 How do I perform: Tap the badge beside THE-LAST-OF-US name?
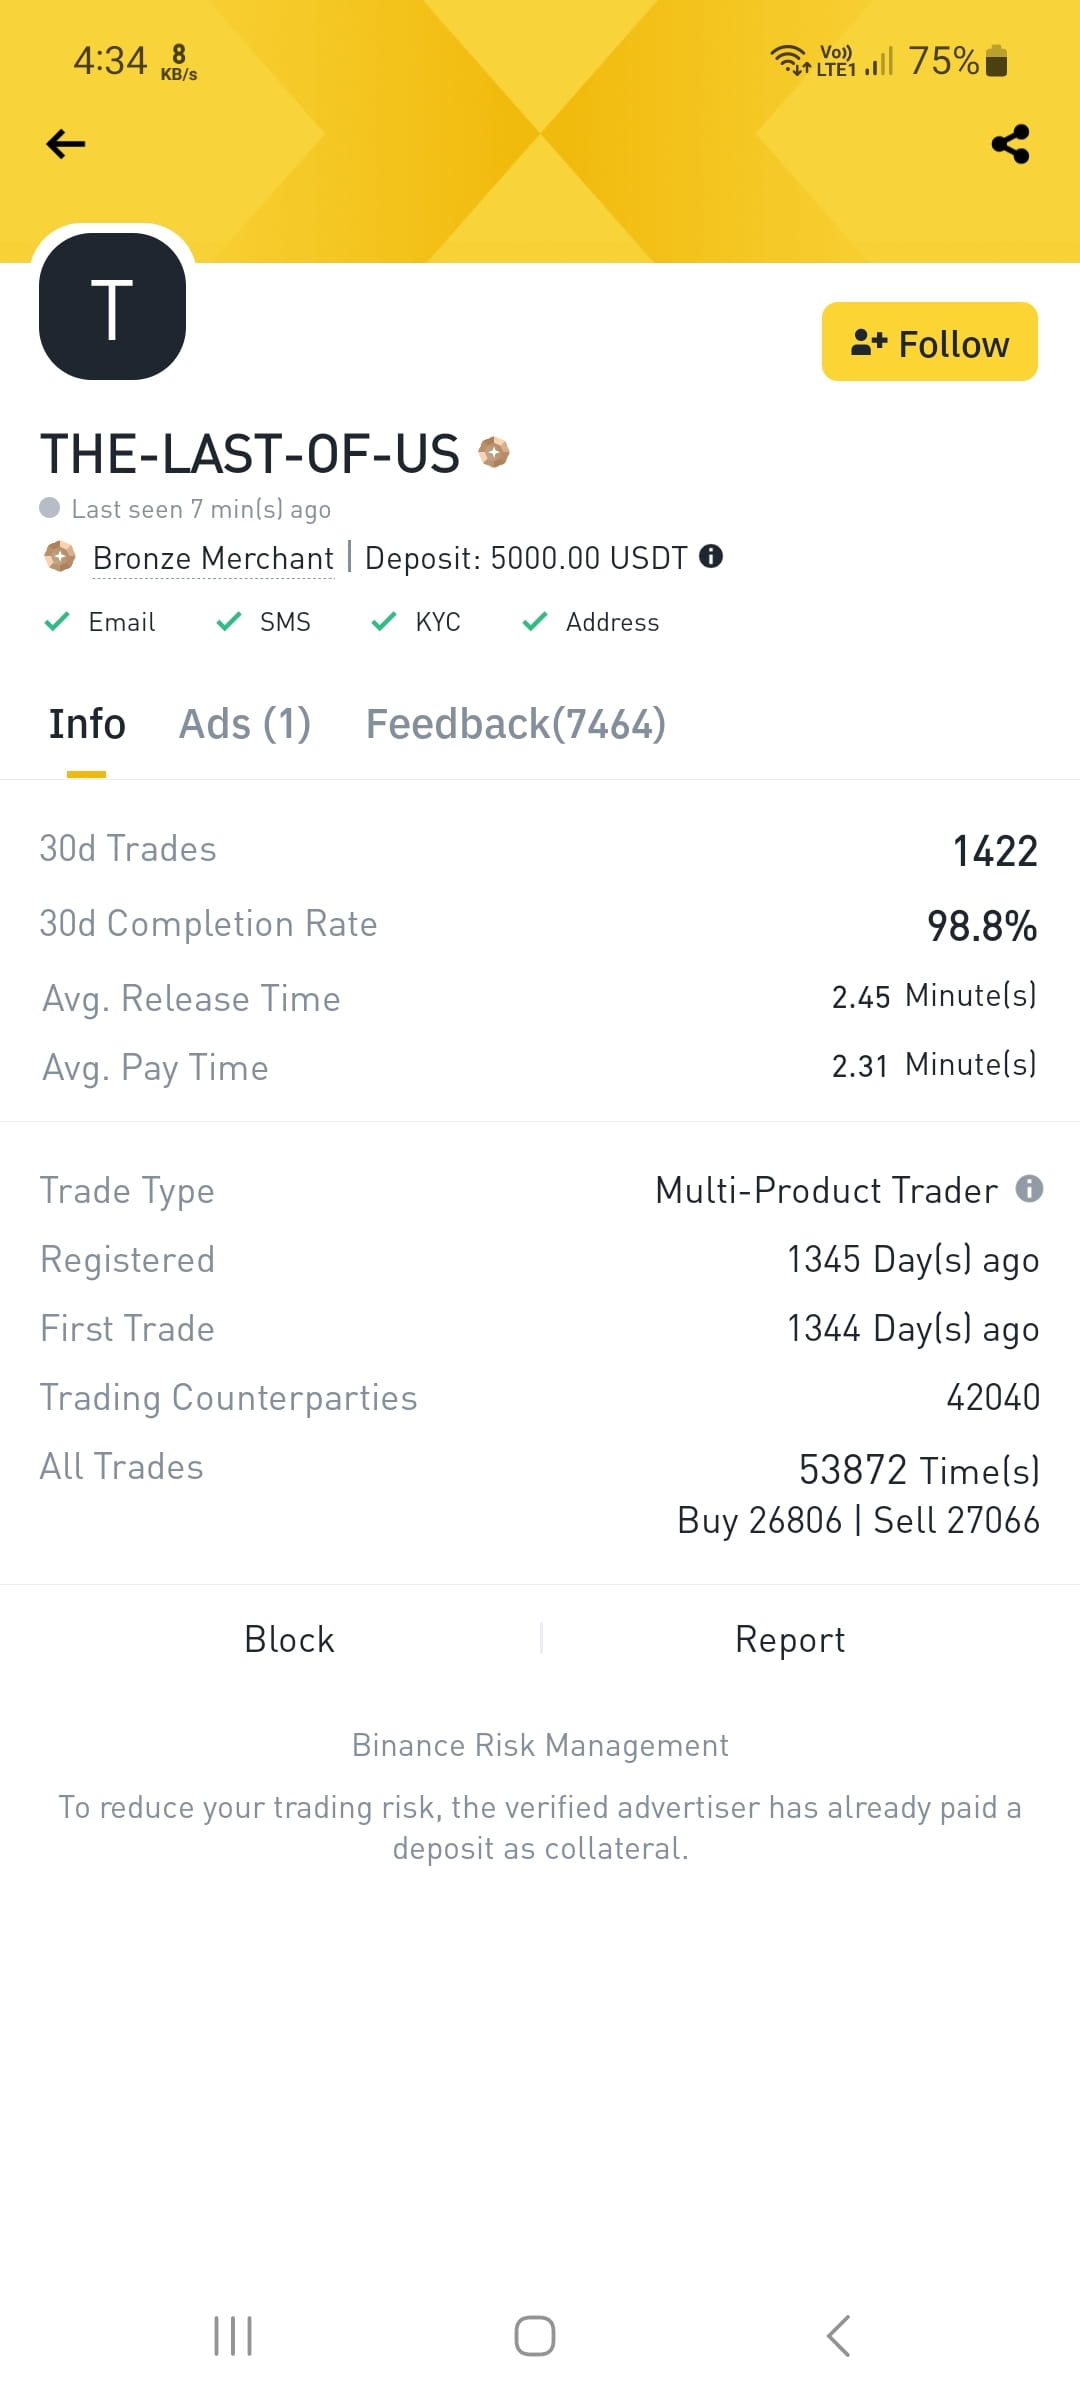coord(493,452)
